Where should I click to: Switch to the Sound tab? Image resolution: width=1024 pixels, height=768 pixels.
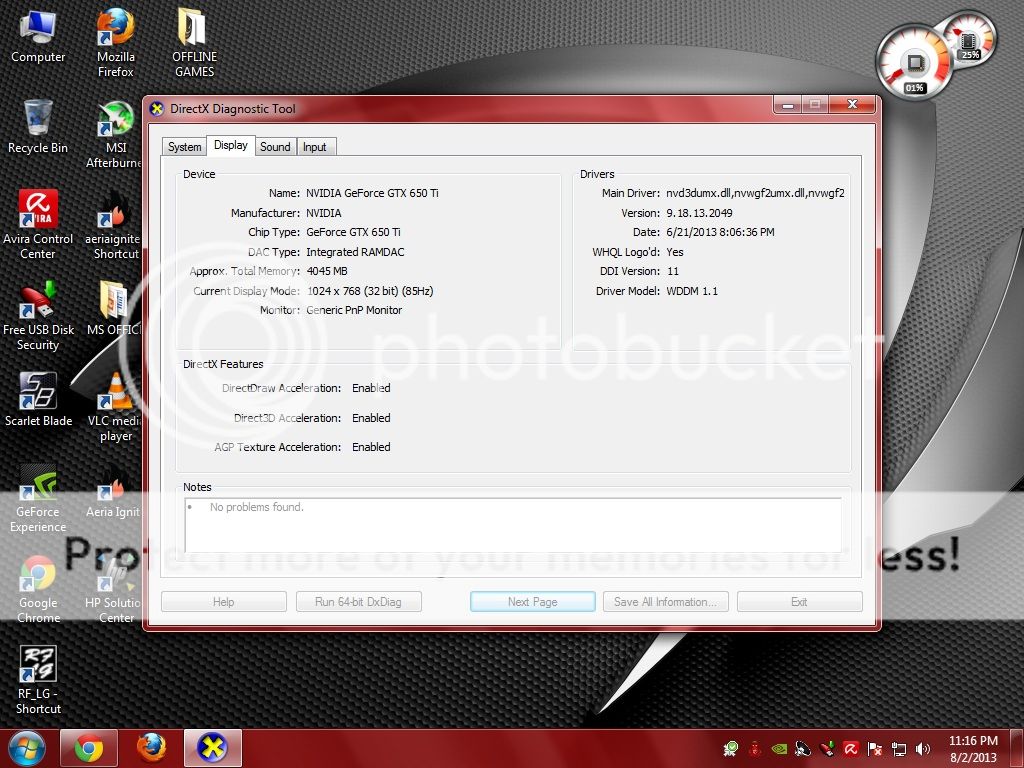tap(275, 147)
